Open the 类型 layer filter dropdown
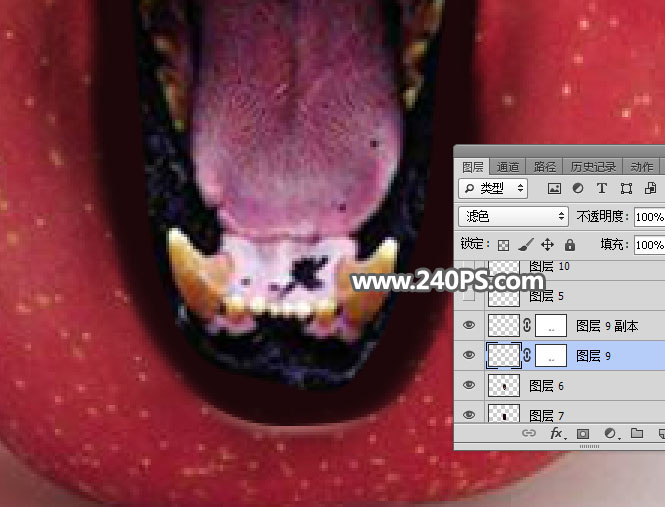The image size is (665, 507). pyautogui.click(x=493, y=188)
